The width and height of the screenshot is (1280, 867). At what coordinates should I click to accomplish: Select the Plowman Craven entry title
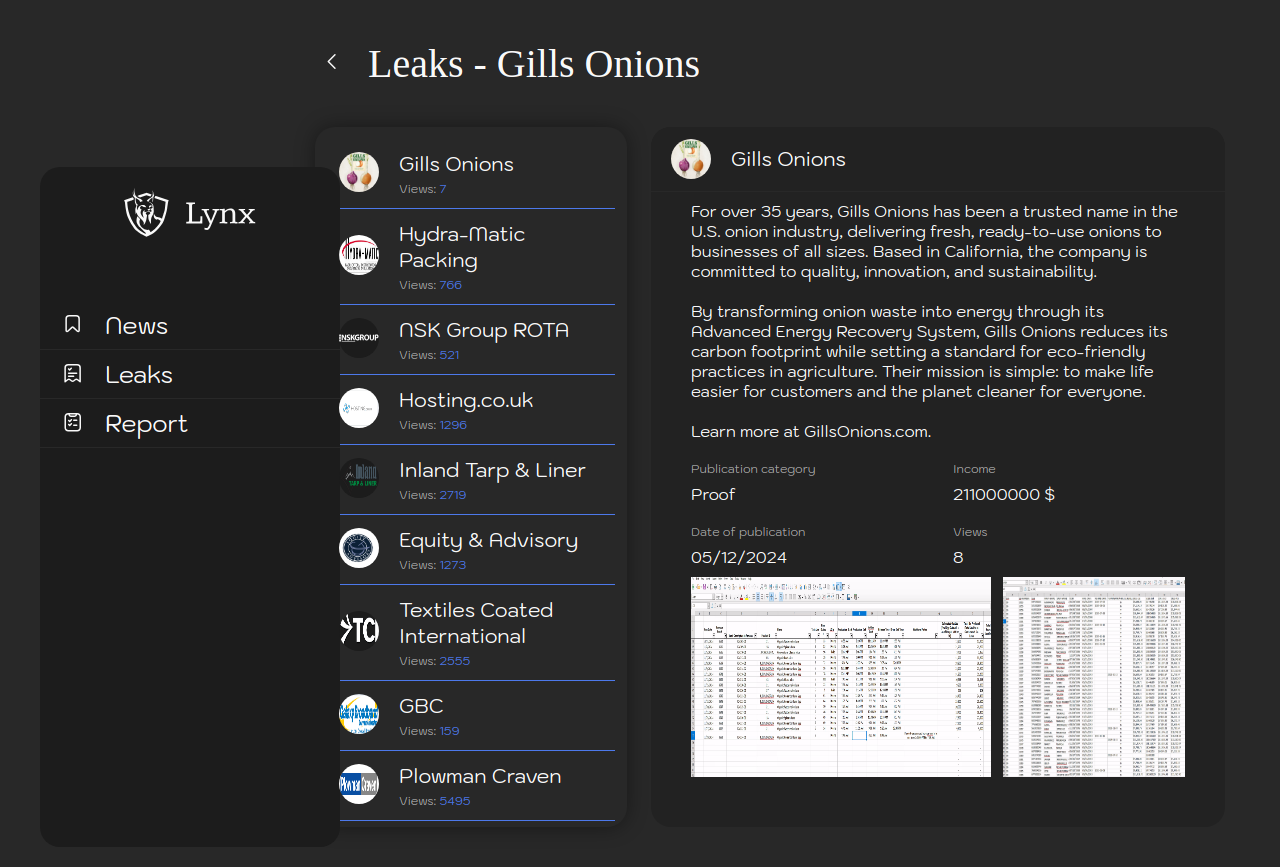pyautogui.click(x=480, y=776)
